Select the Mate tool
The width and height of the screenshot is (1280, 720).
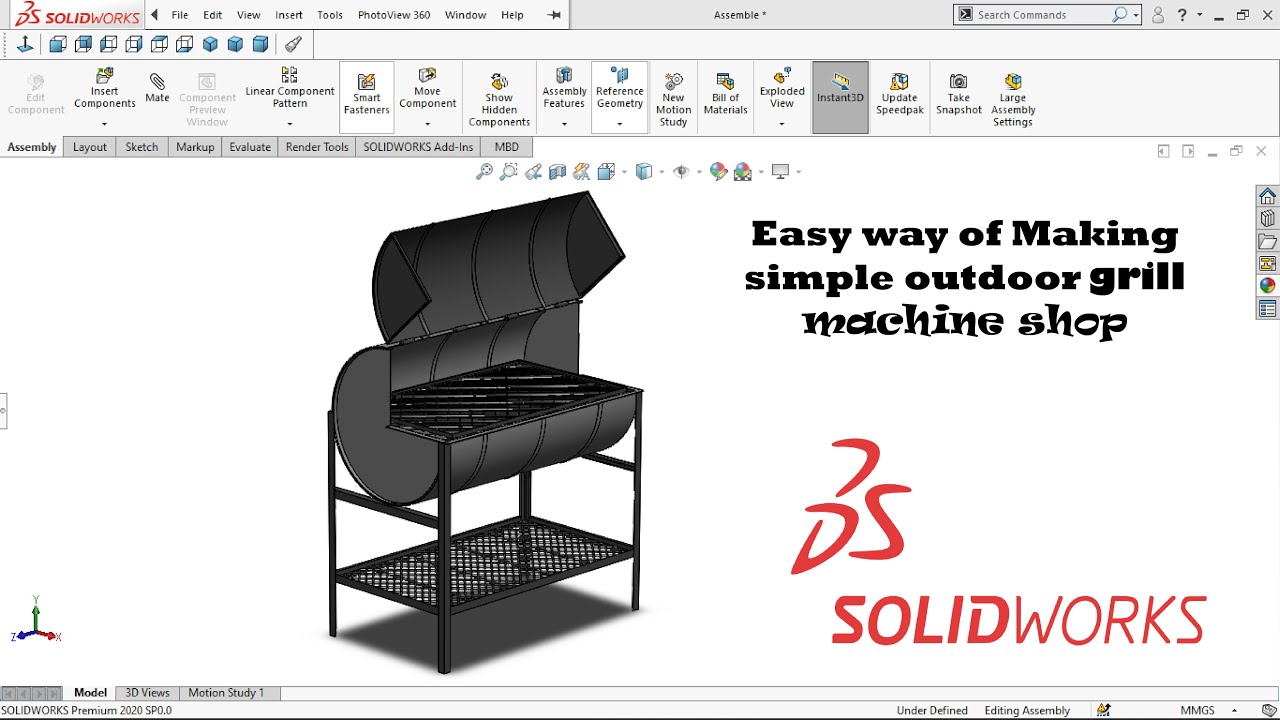[x=157, y=88]
